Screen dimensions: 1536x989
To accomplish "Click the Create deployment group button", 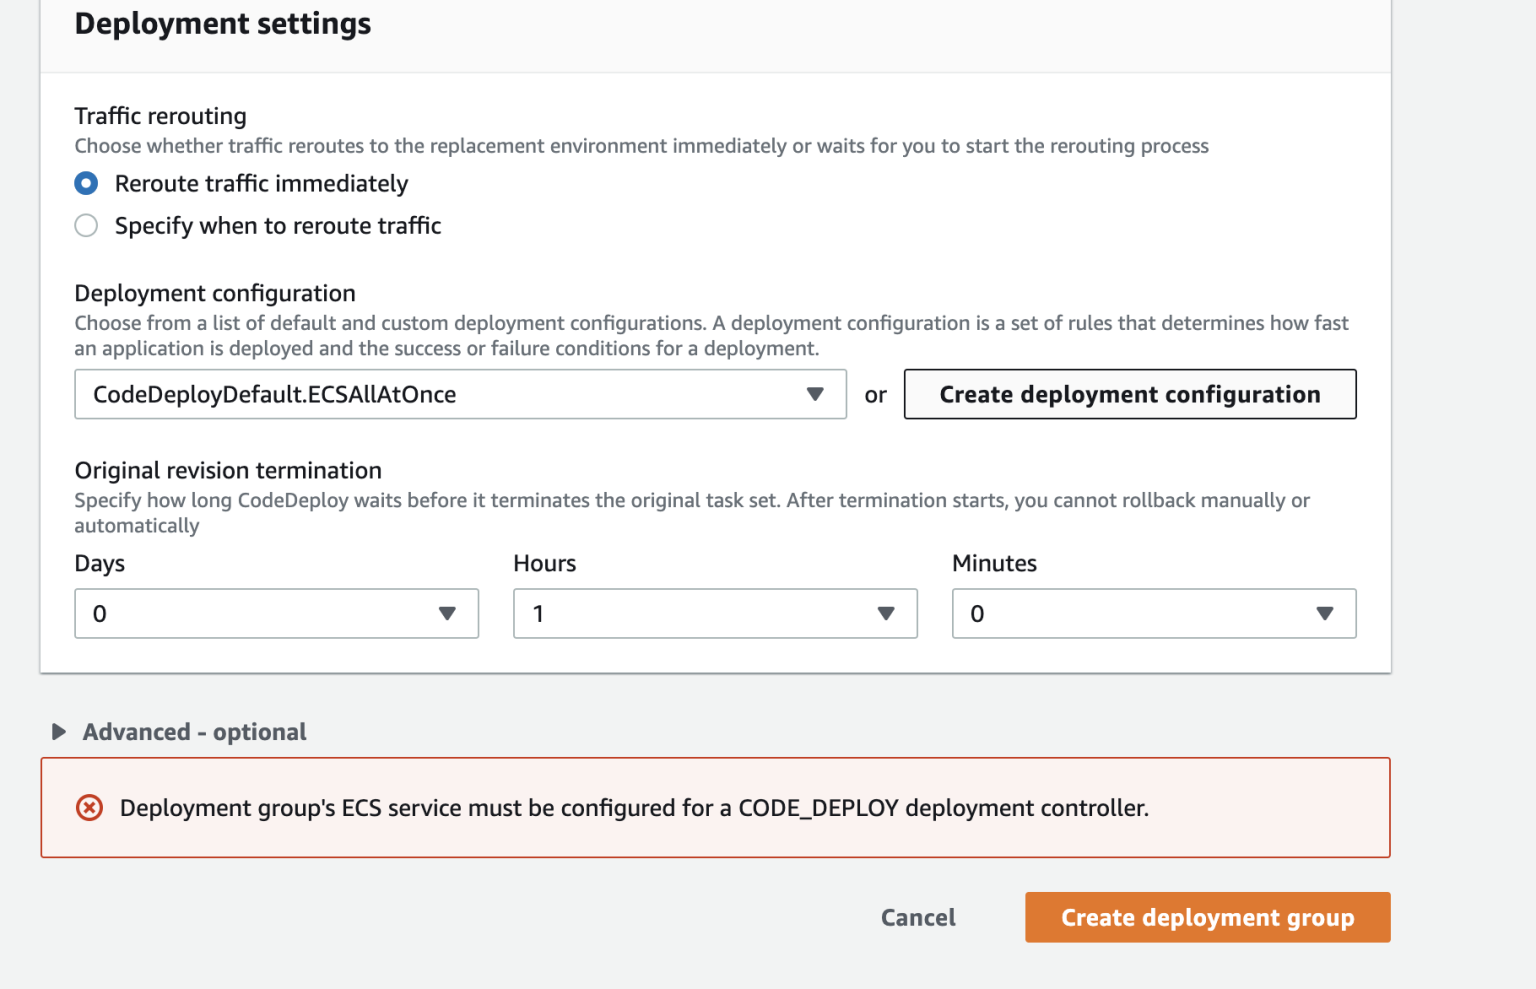I will point(1207,917).
